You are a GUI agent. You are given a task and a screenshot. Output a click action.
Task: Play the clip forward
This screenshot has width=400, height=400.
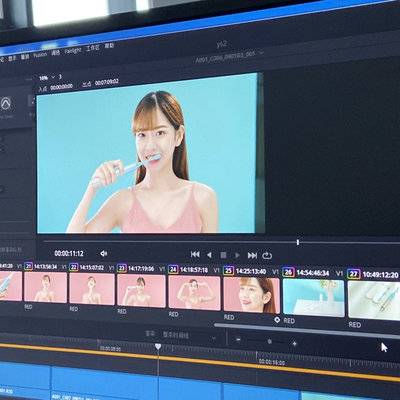pos(237,256)
